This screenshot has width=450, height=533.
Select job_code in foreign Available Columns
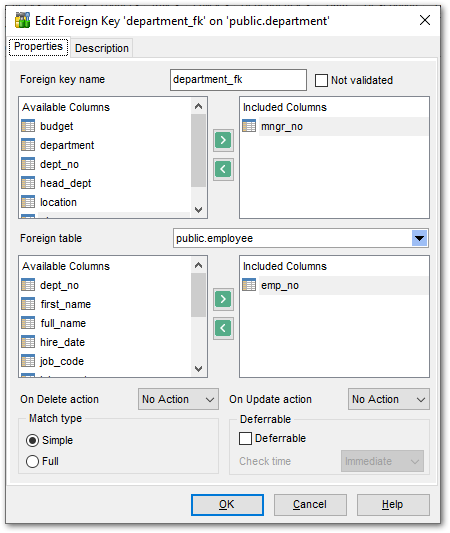click(x=62, y=361)
